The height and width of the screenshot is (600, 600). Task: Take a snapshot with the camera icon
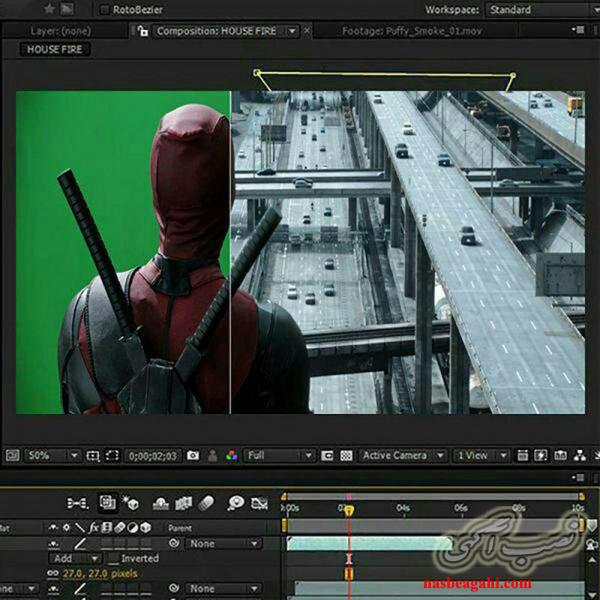[193, 456]
